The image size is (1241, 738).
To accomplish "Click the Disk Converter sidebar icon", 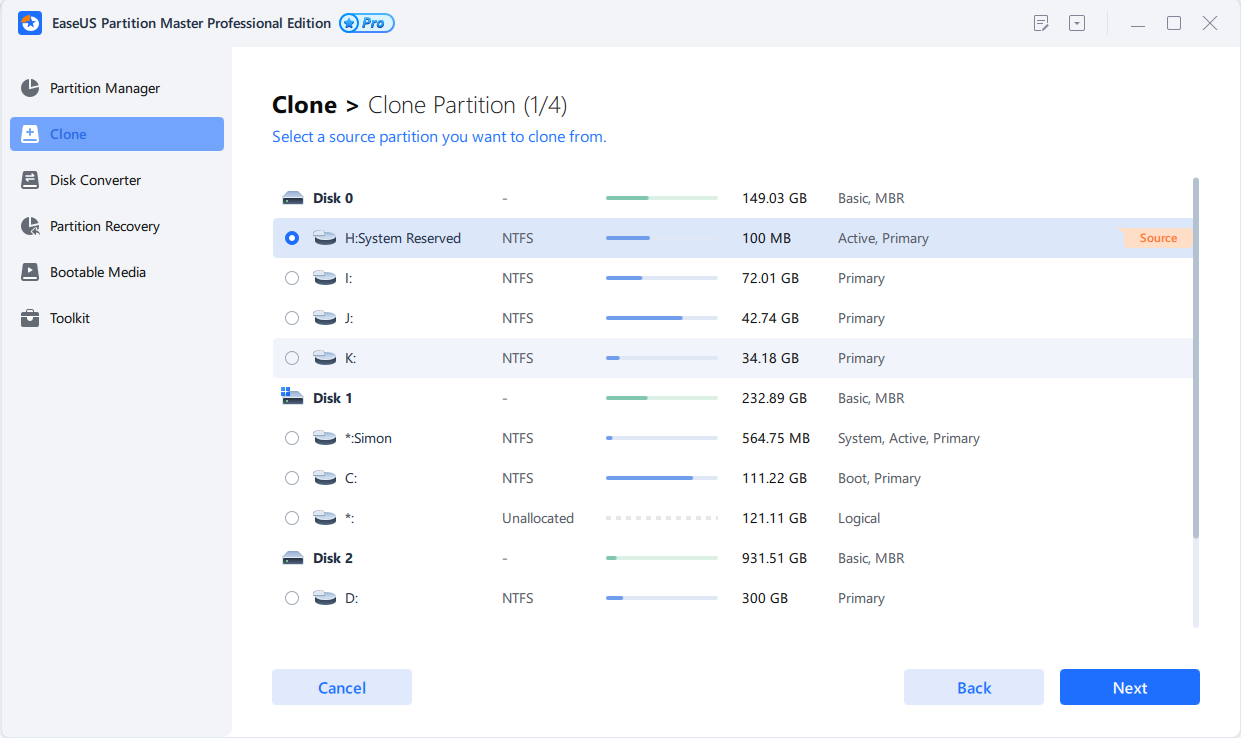I will click(x=30, y=180).
